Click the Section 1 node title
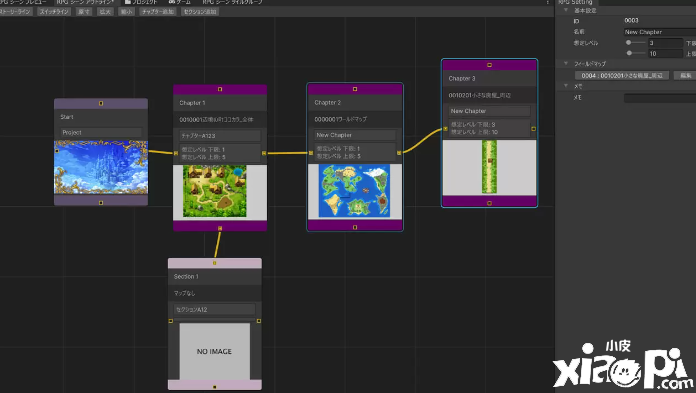Viewport: 696px width, 393px height. [x=186, y=276]
